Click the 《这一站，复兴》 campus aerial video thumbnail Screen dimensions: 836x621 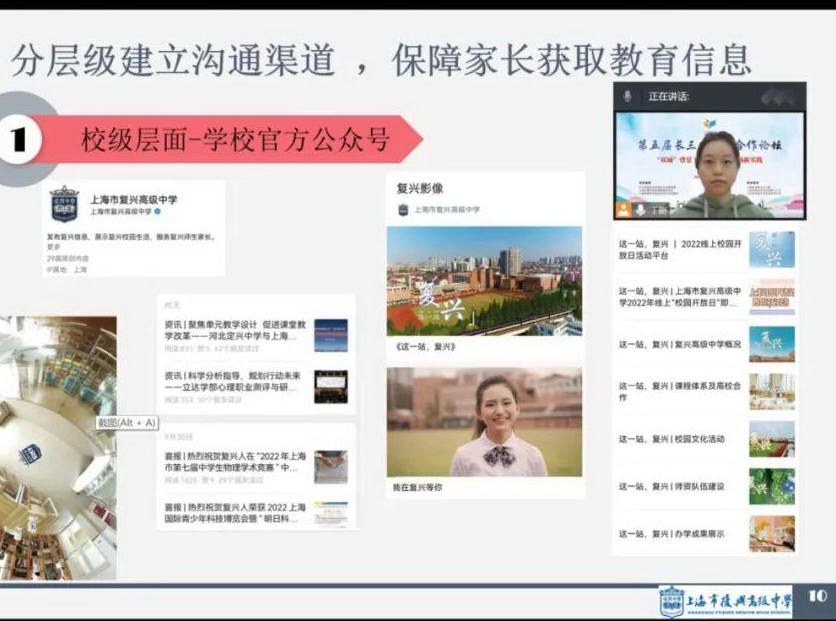(x=484, y=280)
